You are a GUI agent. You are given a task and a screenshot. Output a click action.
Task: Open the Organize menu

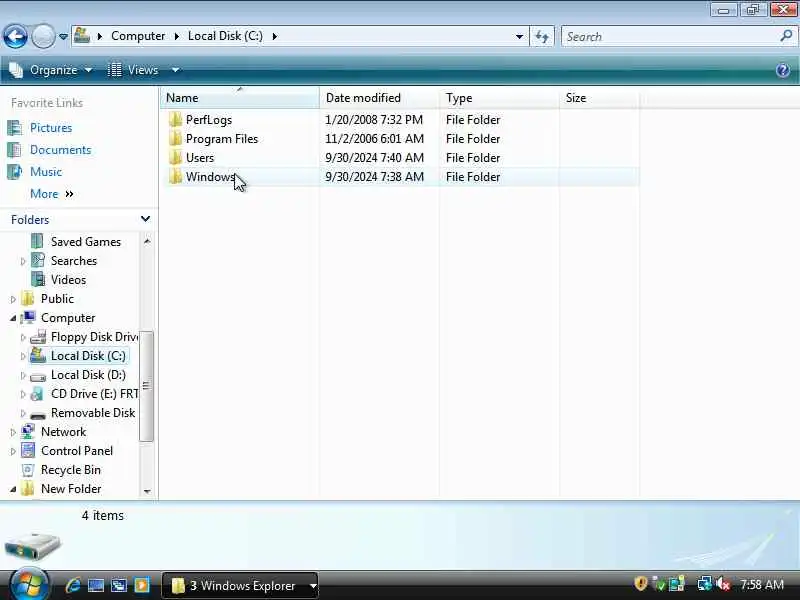pyautogui.click(x=51, y=70)
